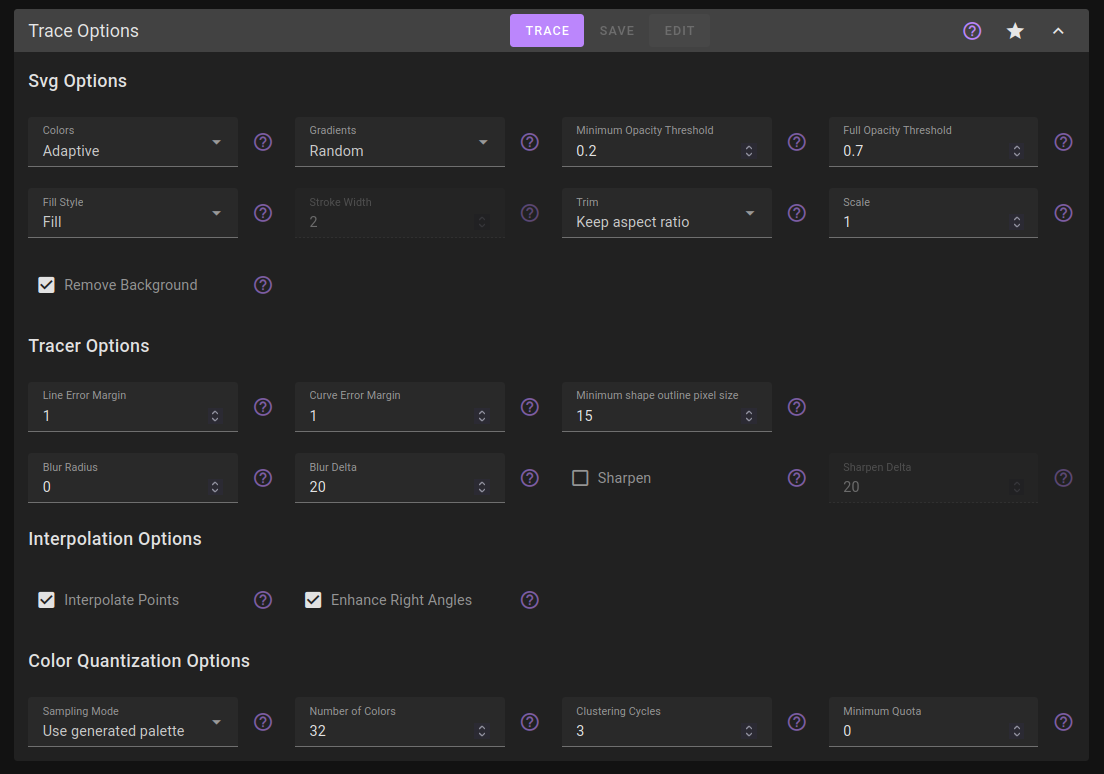Show help for Colors option
The height and width of the screenshot is (774, 1104).
coord(263,142)
